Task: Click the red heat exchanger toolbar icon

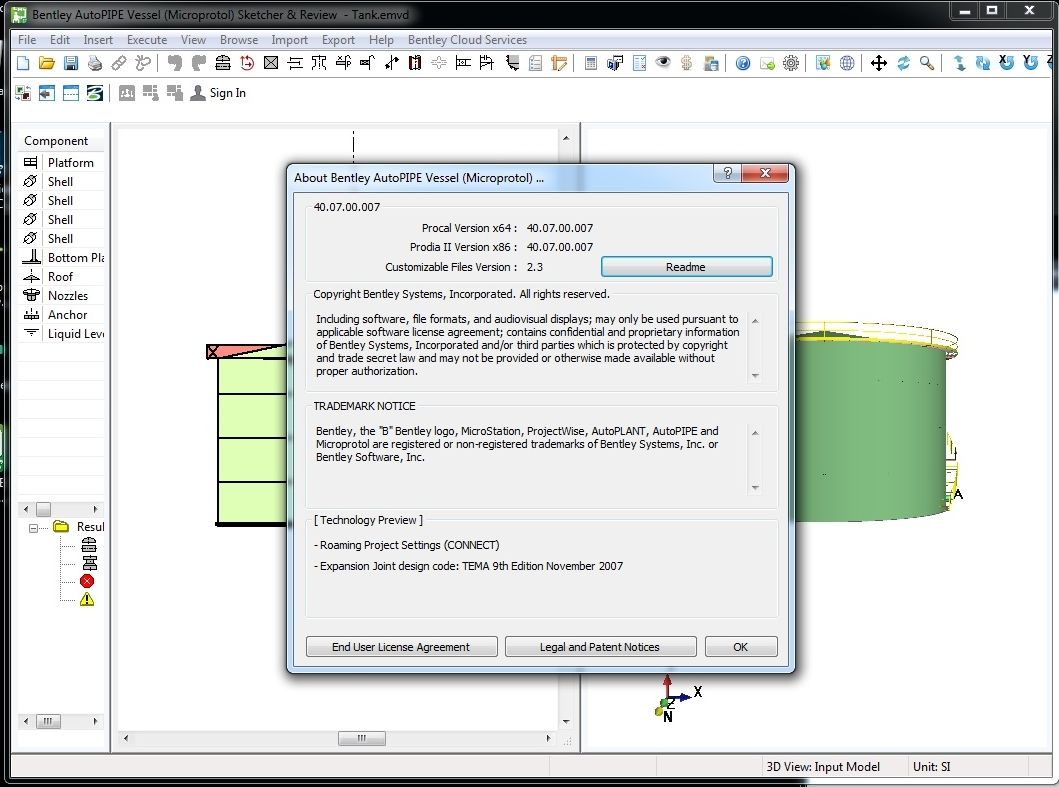Action: click(415, 64)
